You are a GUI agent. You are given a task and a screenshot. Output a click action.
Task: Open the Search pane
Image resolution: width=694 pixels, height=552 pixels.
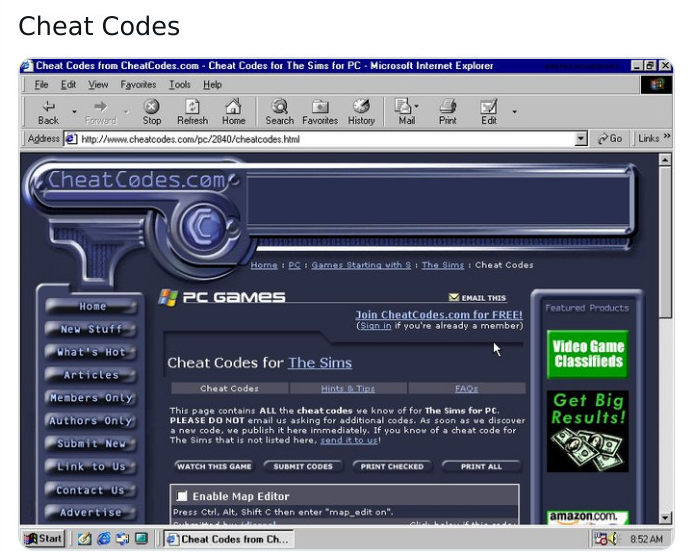(279, 112)
